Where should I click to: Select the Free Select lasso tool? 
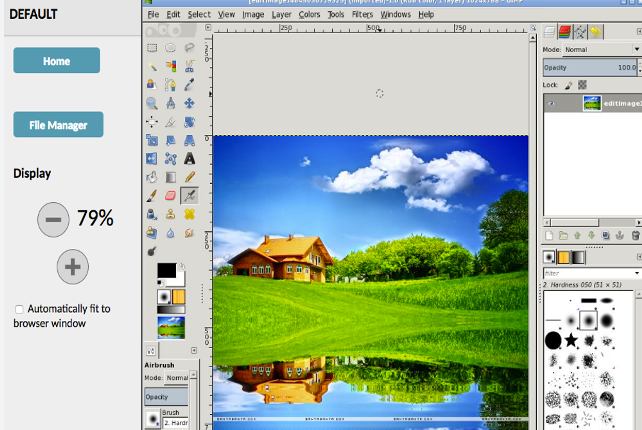coord(189,48)
